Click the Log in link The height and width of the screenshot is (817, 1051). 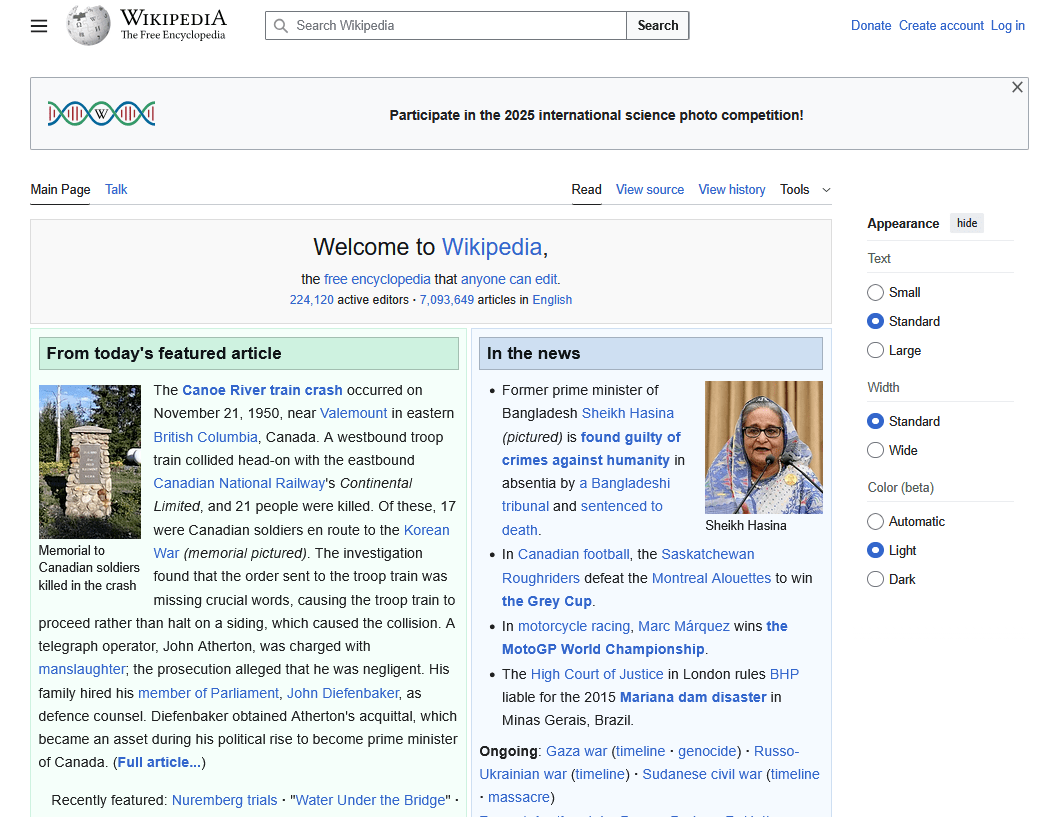[x=1007, y=25]
